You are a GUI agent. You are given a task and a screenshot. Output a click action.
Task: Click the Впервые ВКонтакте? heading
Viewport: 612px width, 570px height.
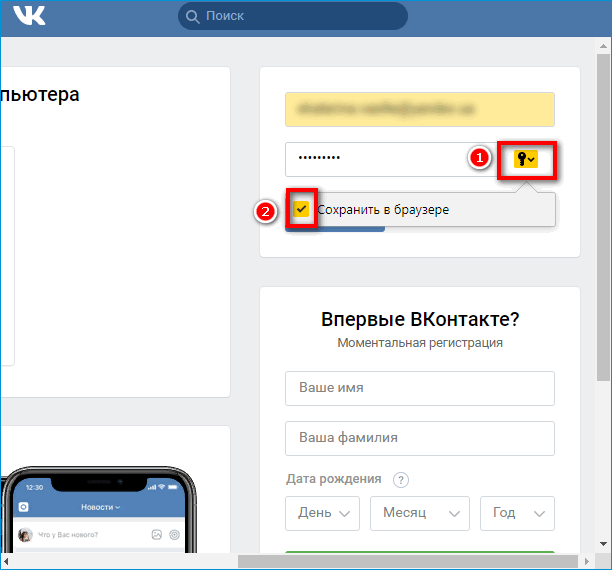(x=420, y=319)
